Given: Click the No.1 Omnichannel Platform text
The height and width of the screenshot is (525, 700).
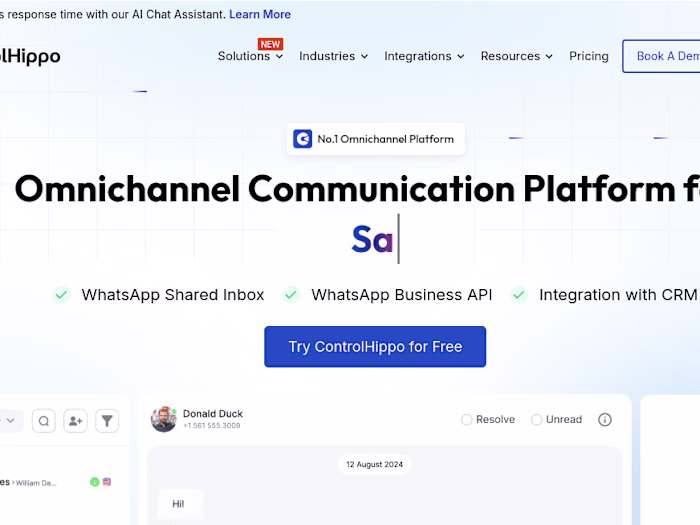Looking at the screenshot, I should click(385, 139).
